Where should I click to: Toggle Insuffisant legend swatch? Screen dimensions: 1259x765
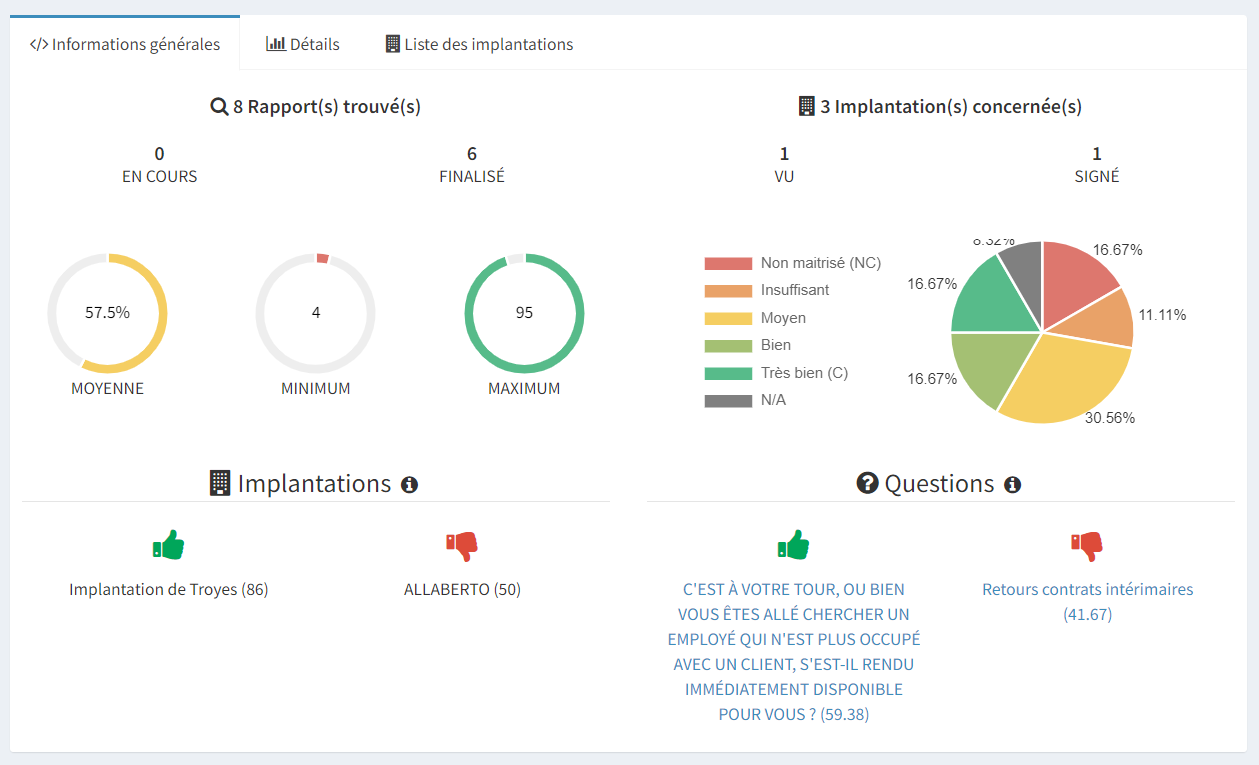click(x=728, y=290)
